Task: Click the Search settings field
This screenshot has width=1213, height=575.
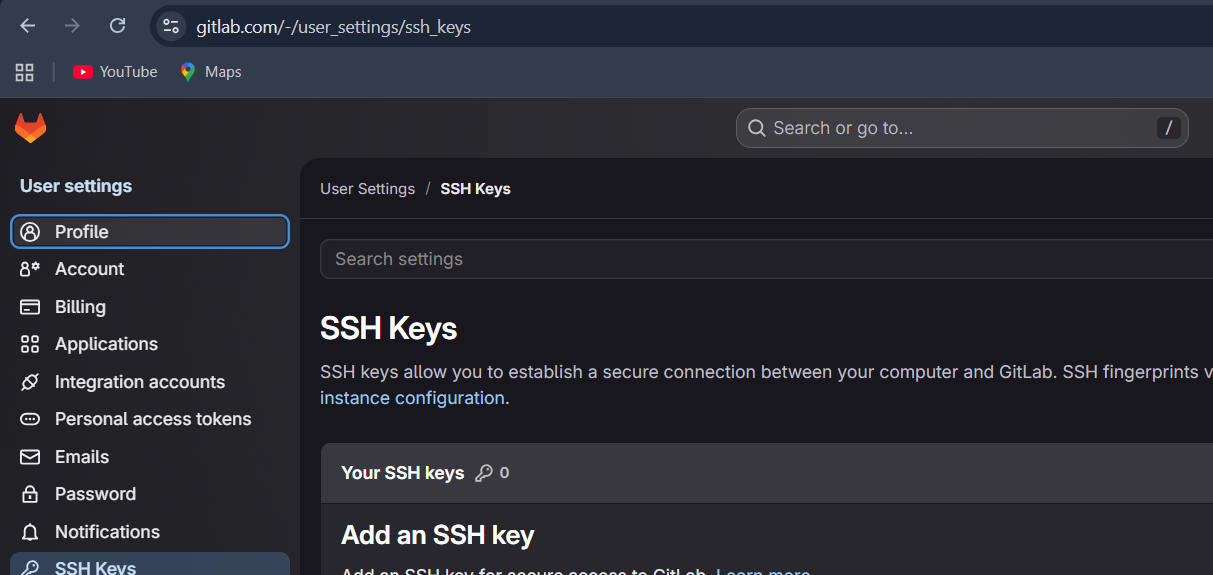Action: pos(766,259)
